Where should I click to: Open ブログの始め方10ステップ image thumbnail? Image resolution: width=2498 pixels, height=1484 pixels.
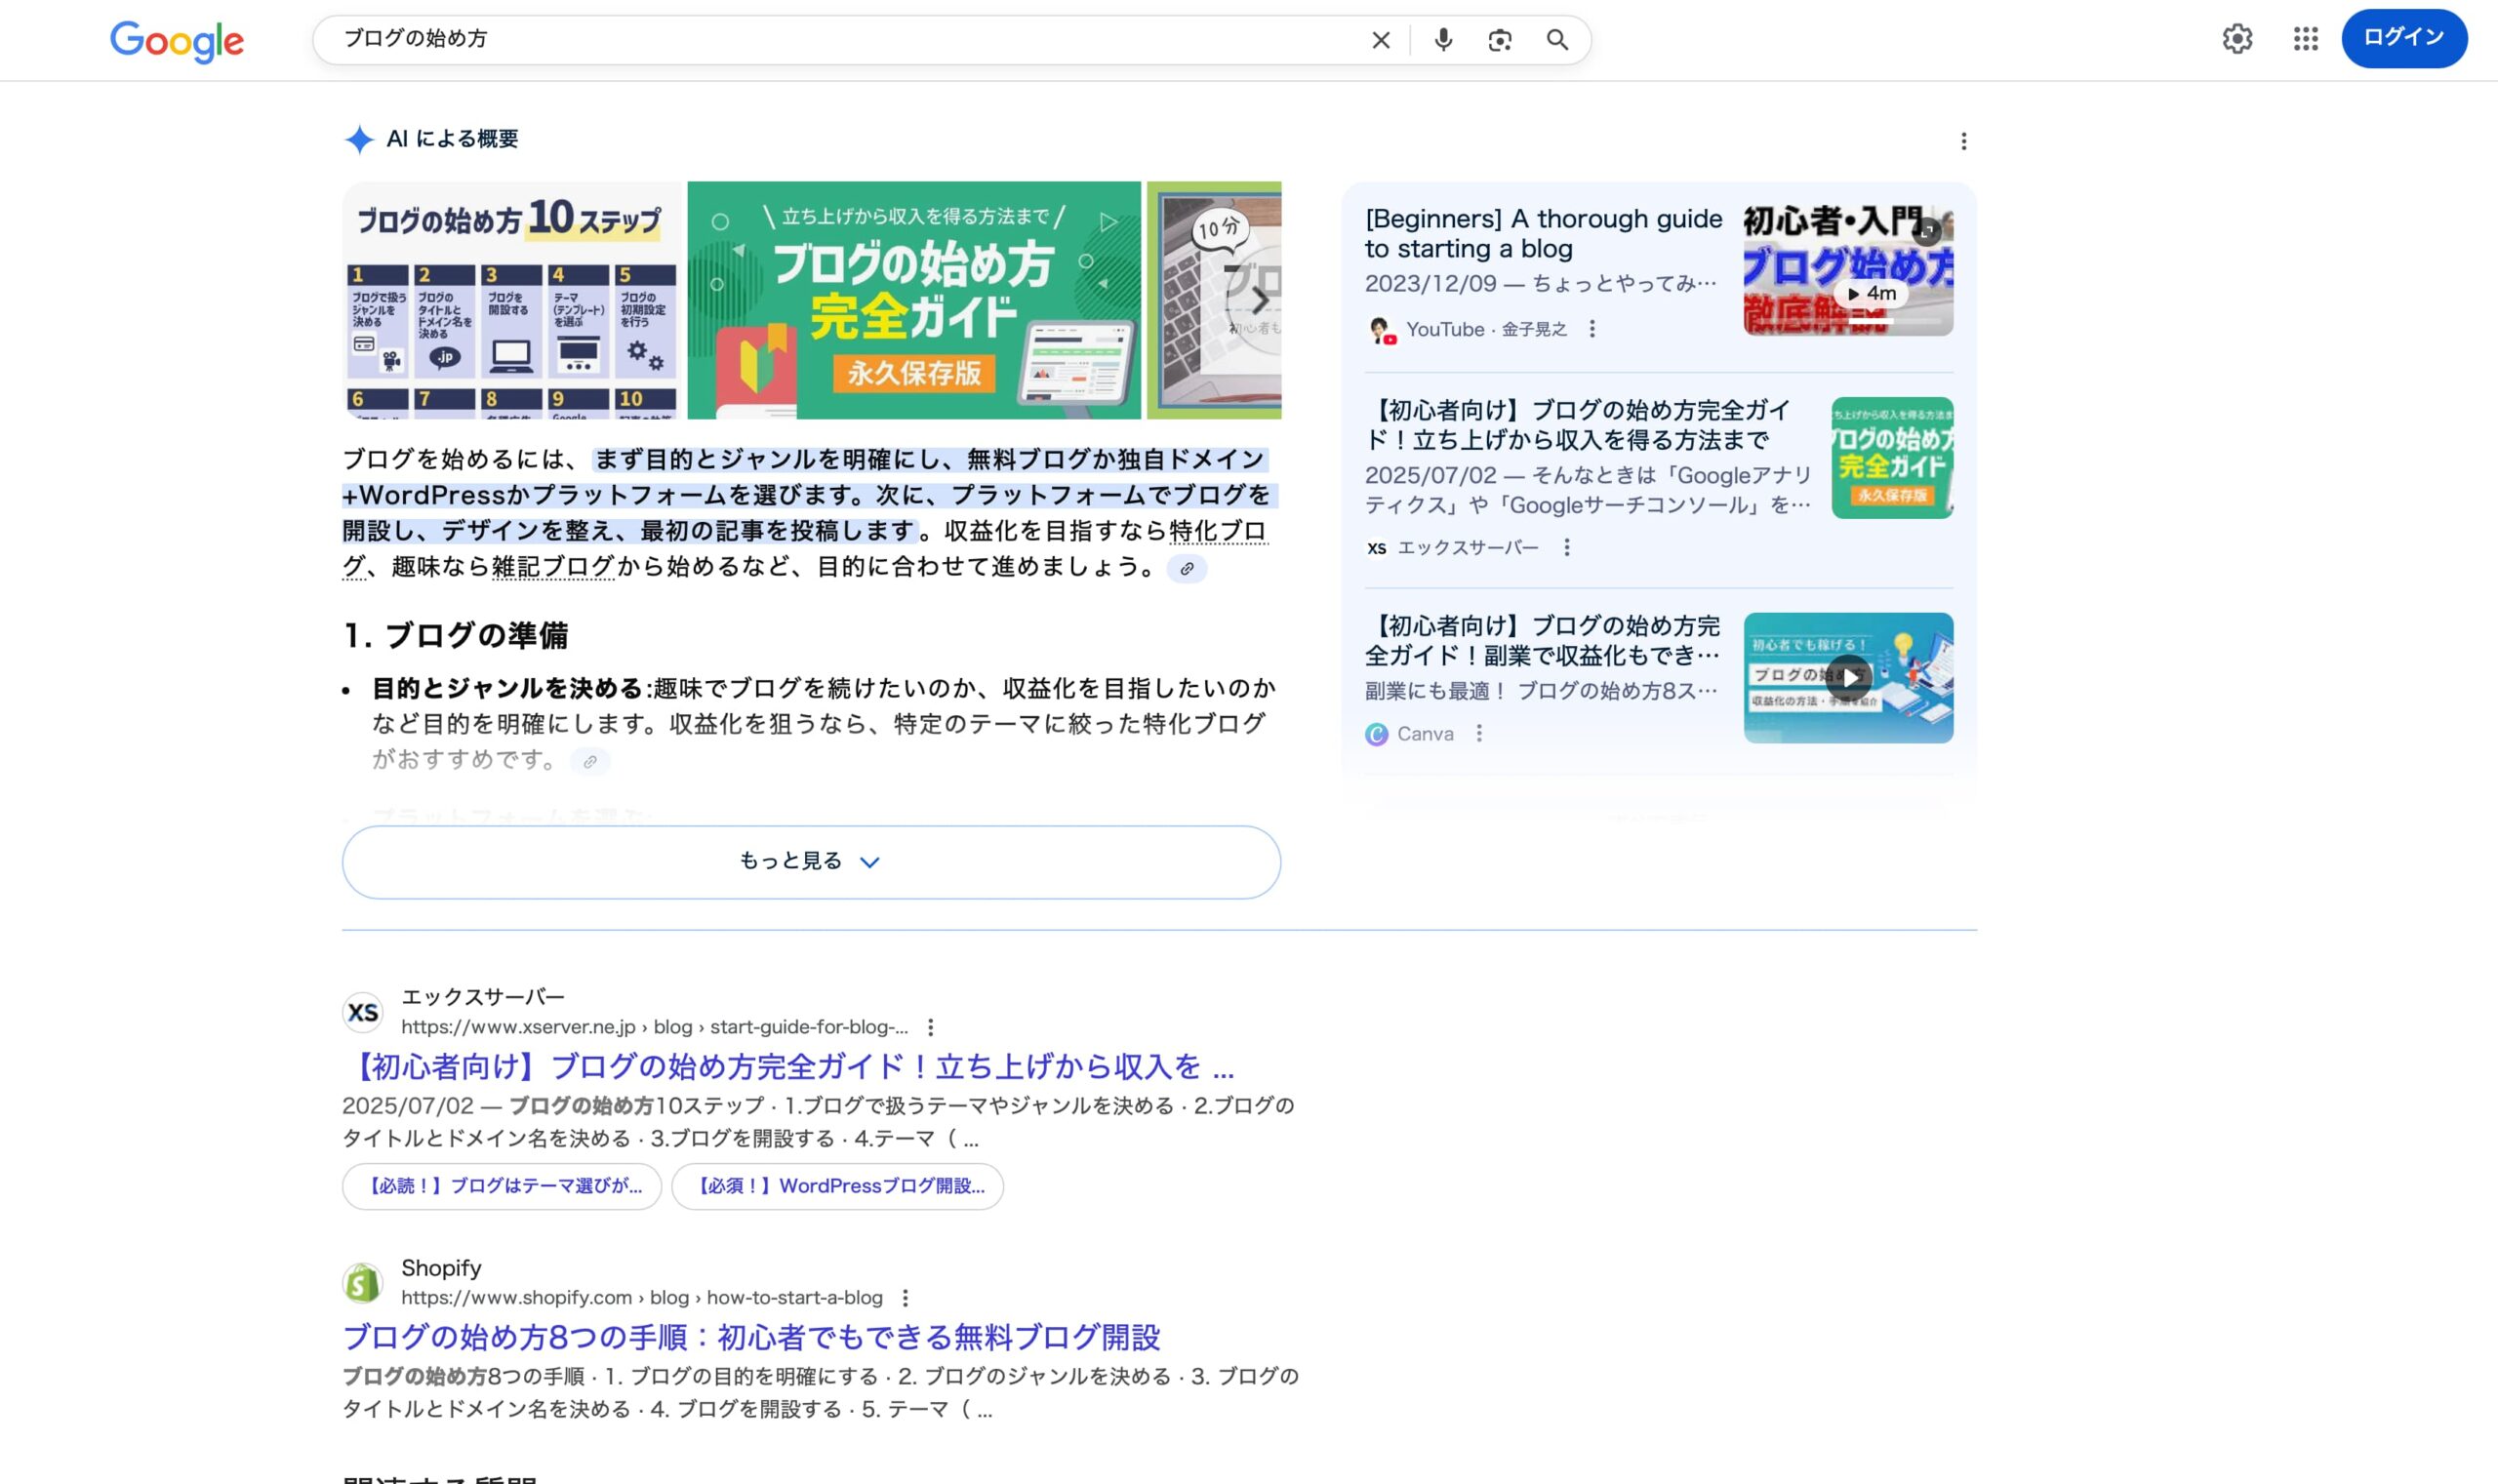pyautogui.click(x=510, y=300)
